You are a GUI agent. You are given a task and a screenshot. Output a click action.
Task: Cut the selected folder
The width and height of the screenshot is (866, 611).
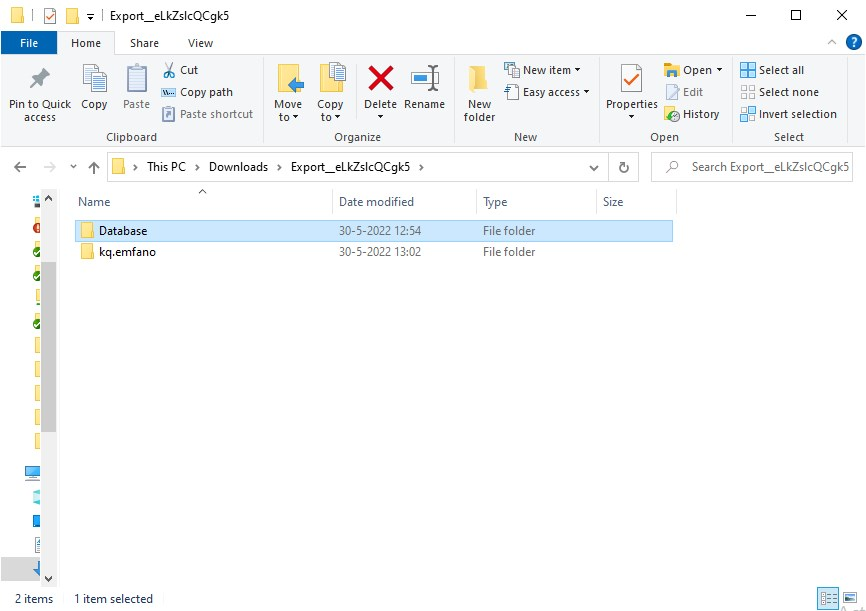click(181, 70)
